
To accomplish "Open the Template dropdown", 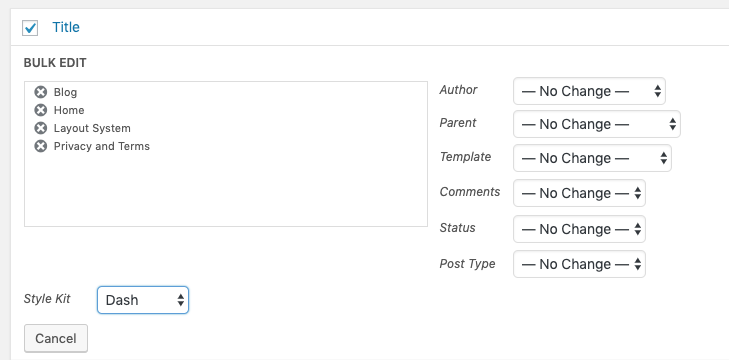I will click(x=592, y=158).
